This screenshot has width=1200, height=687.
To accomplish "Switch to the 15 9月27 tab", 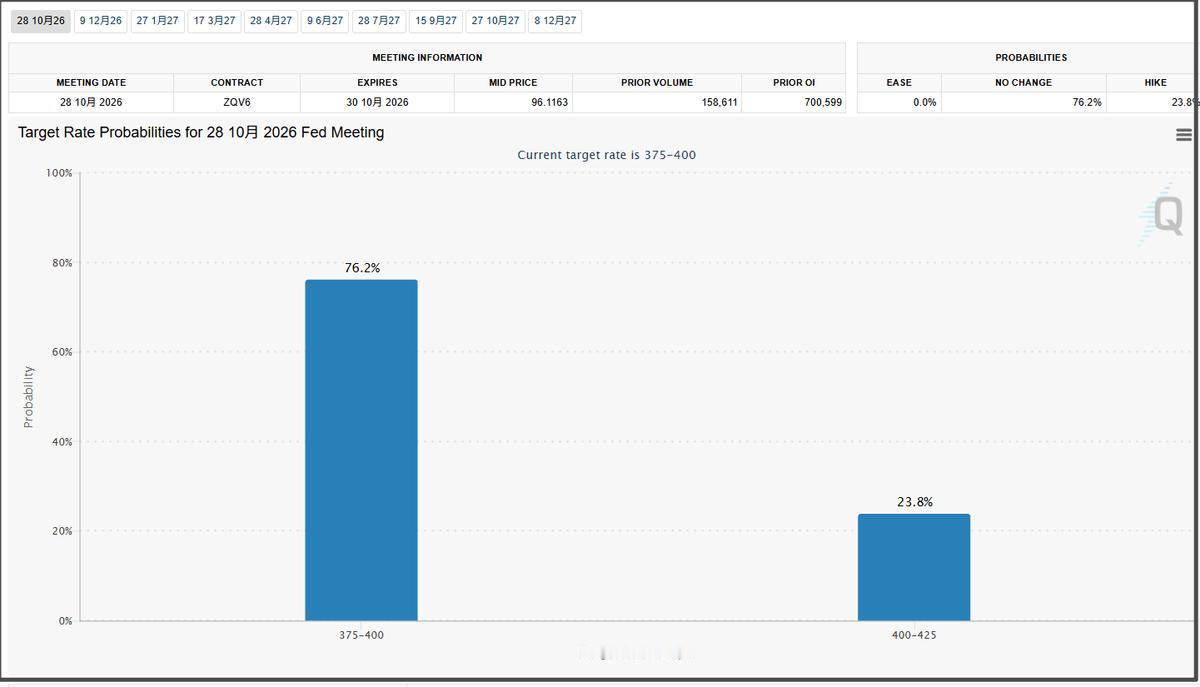I will (x=436, y=21).
